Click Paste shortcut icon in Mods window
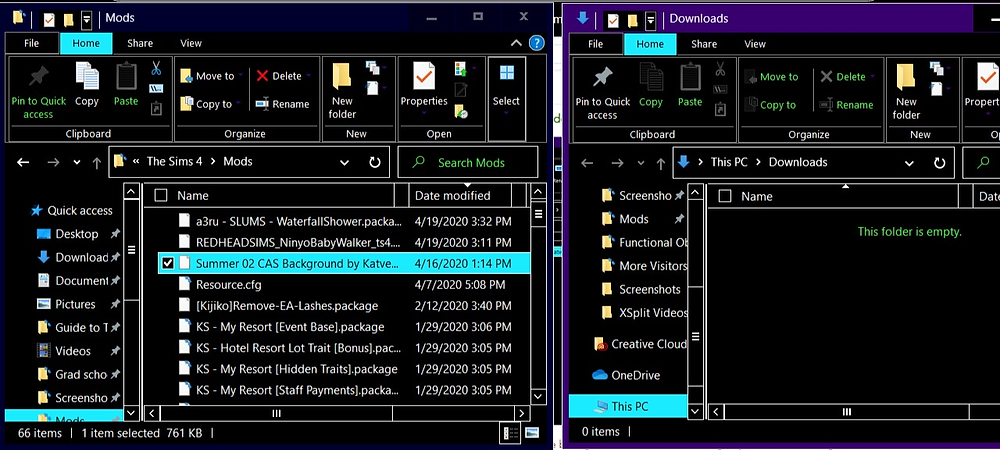 click(156, 109)
